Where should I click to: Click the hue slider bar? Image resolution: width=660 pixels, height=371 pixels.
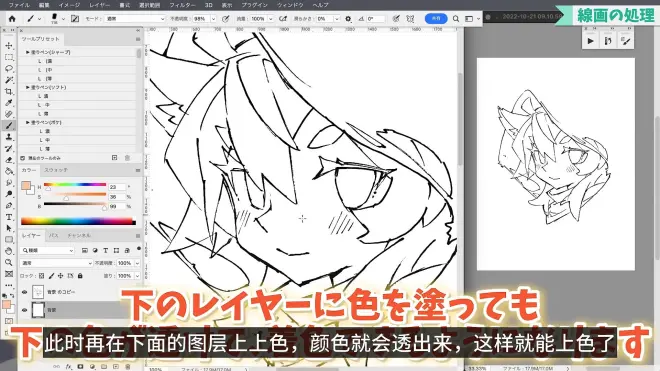pyautogui.click(x=75, y=184)
